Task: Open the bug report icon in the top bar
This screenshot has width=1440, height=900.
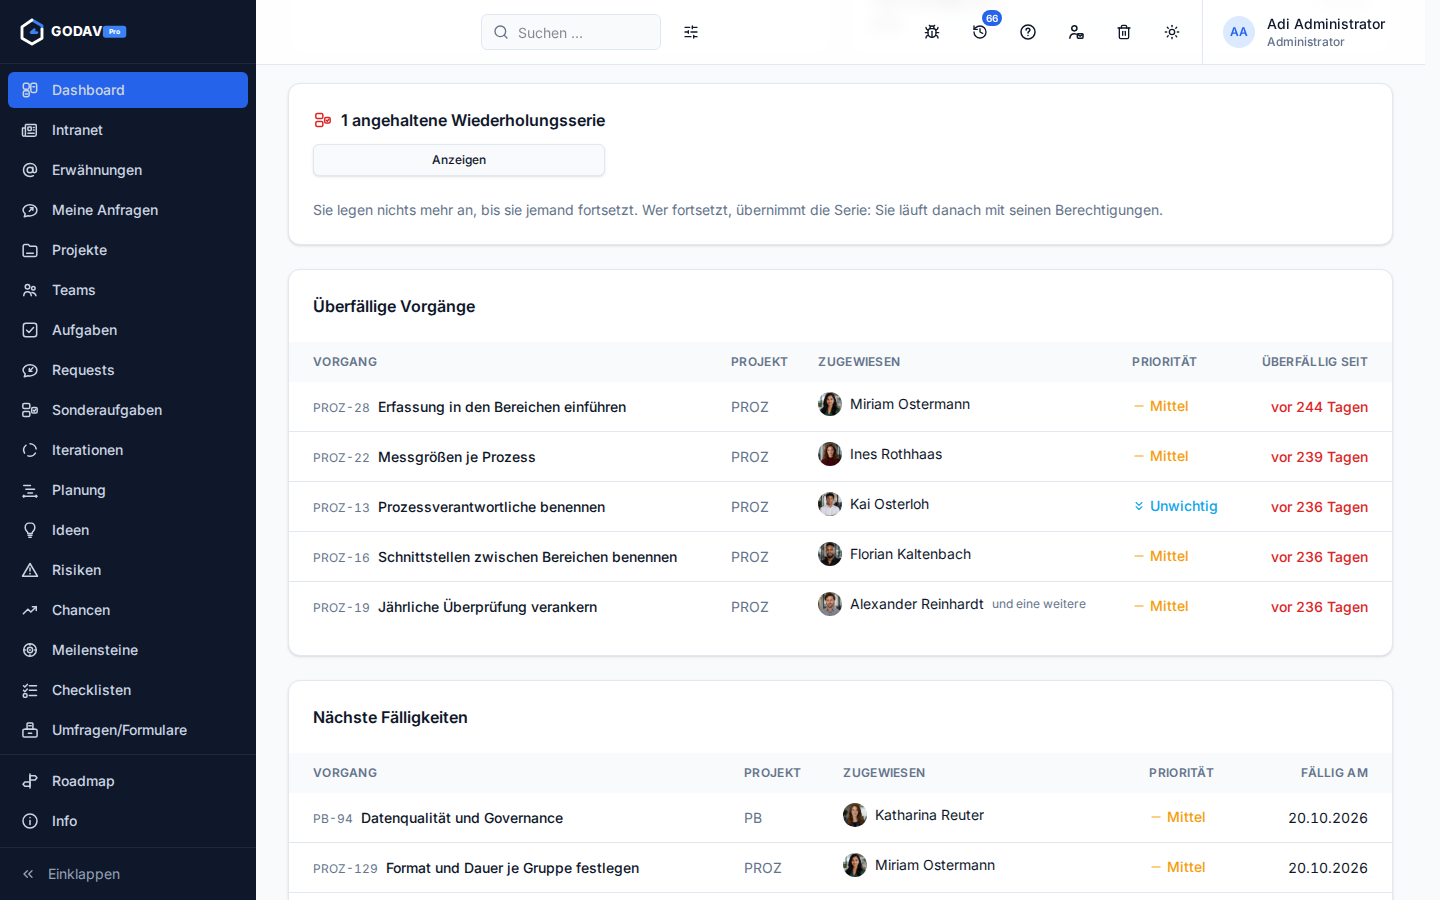Action: coord(932,32)
